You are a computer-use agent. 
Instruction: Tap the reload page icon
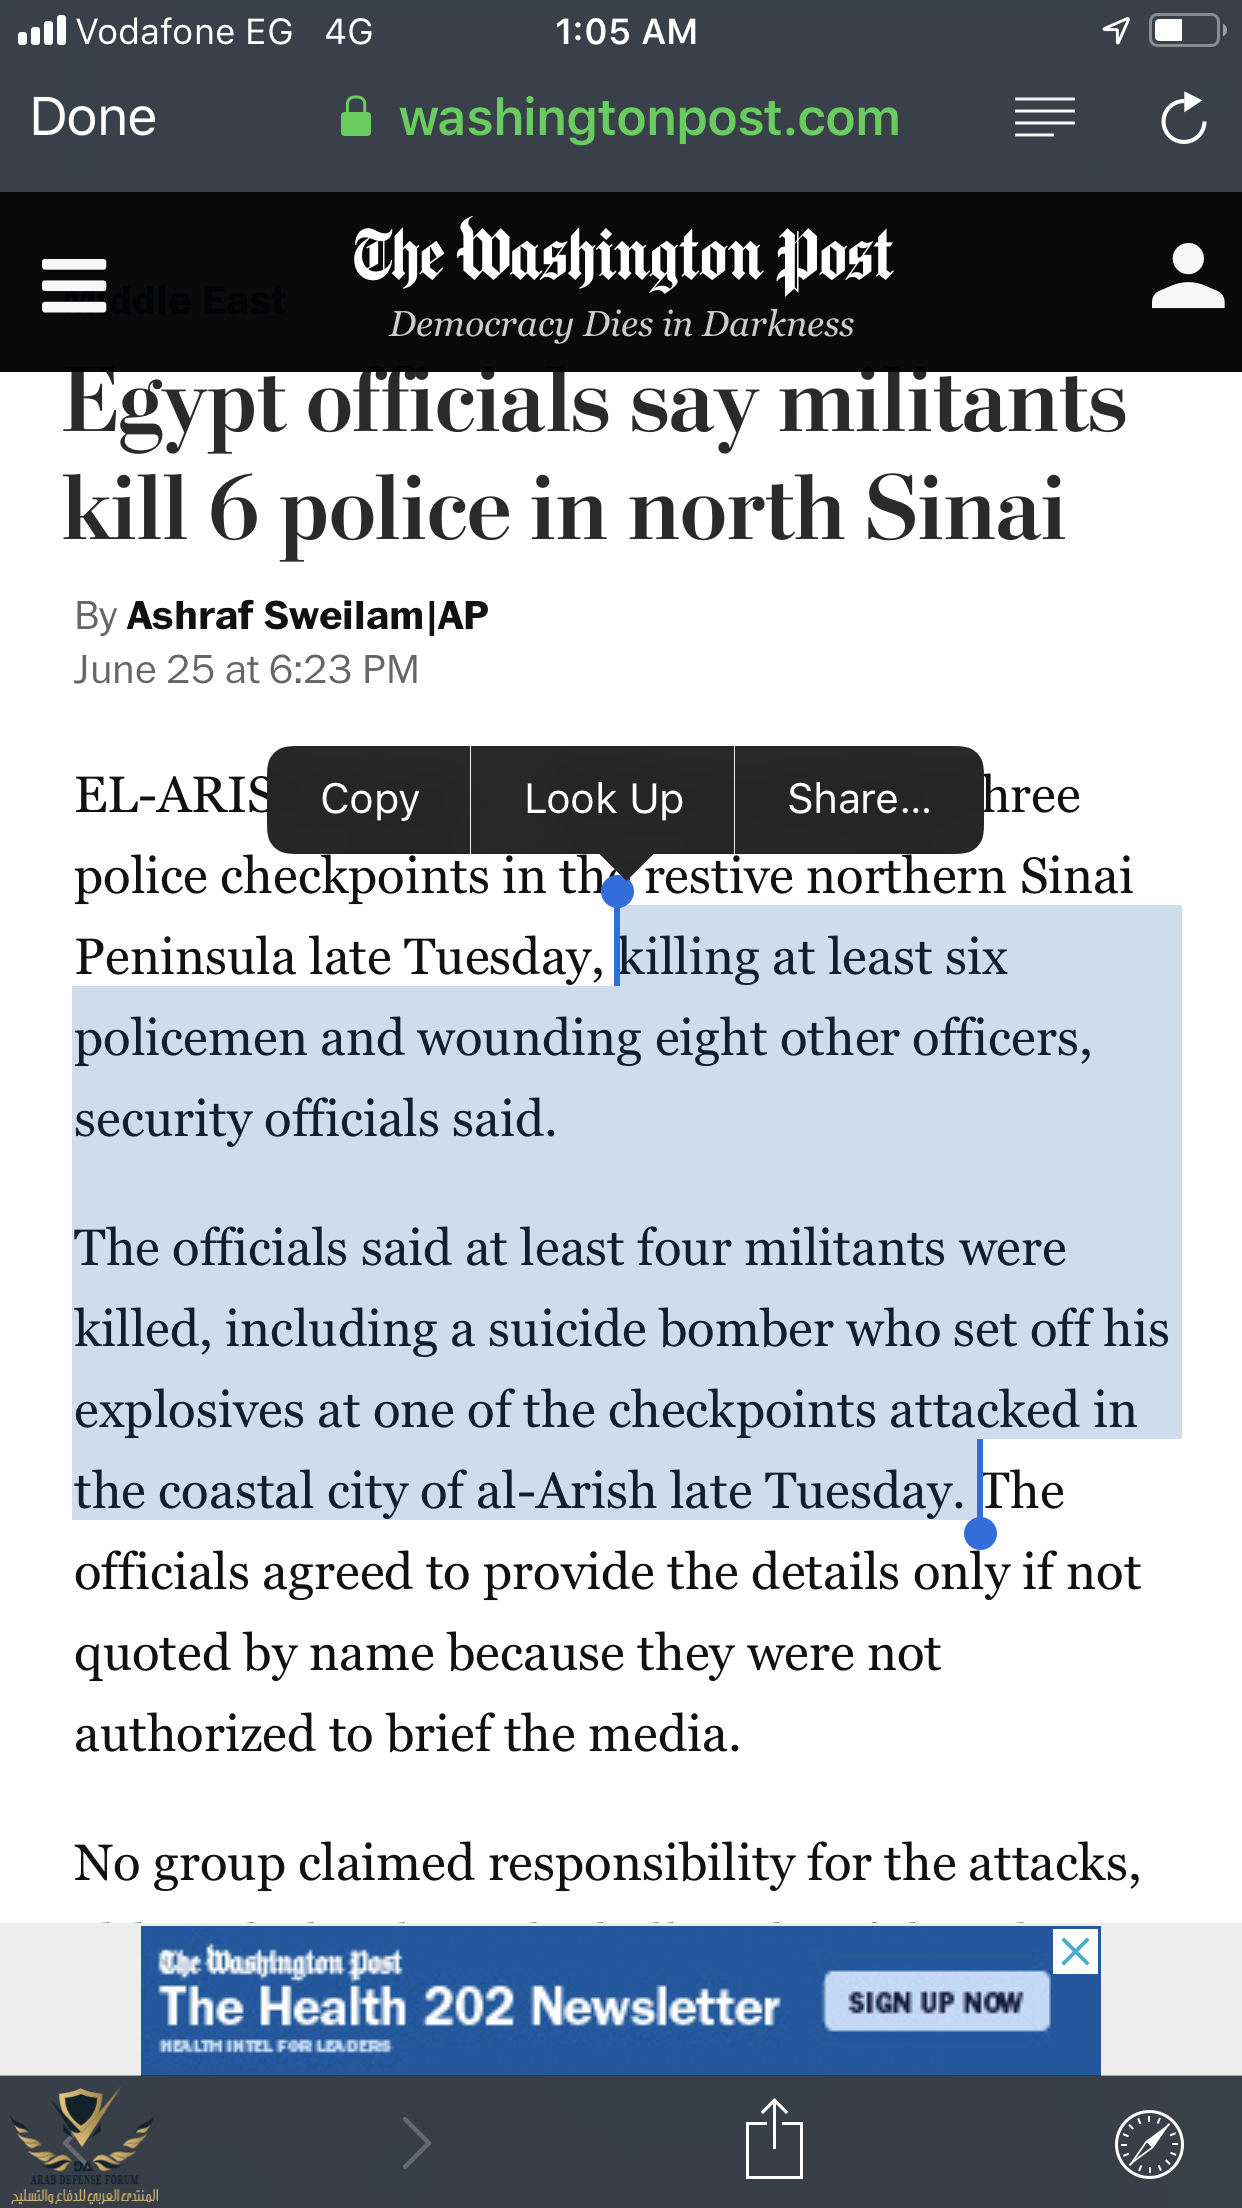[1184, 119]
